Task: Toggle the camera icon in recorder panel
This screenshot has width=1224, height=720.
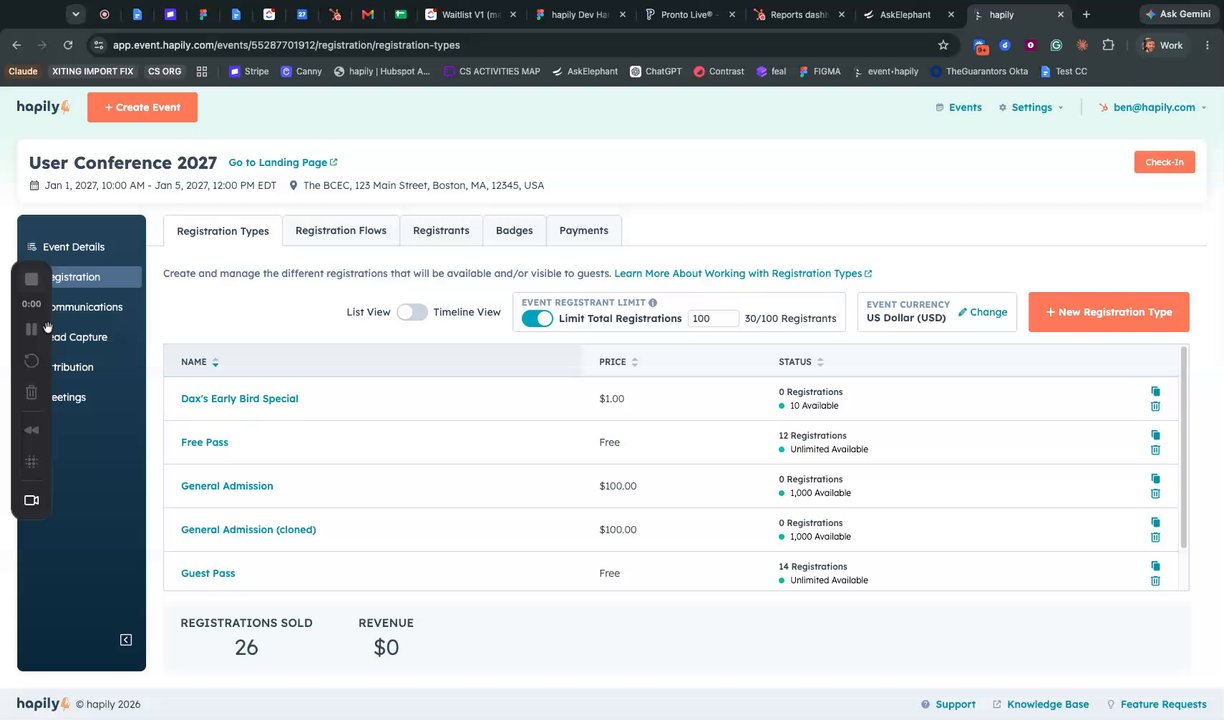Action: coord(31,500)
